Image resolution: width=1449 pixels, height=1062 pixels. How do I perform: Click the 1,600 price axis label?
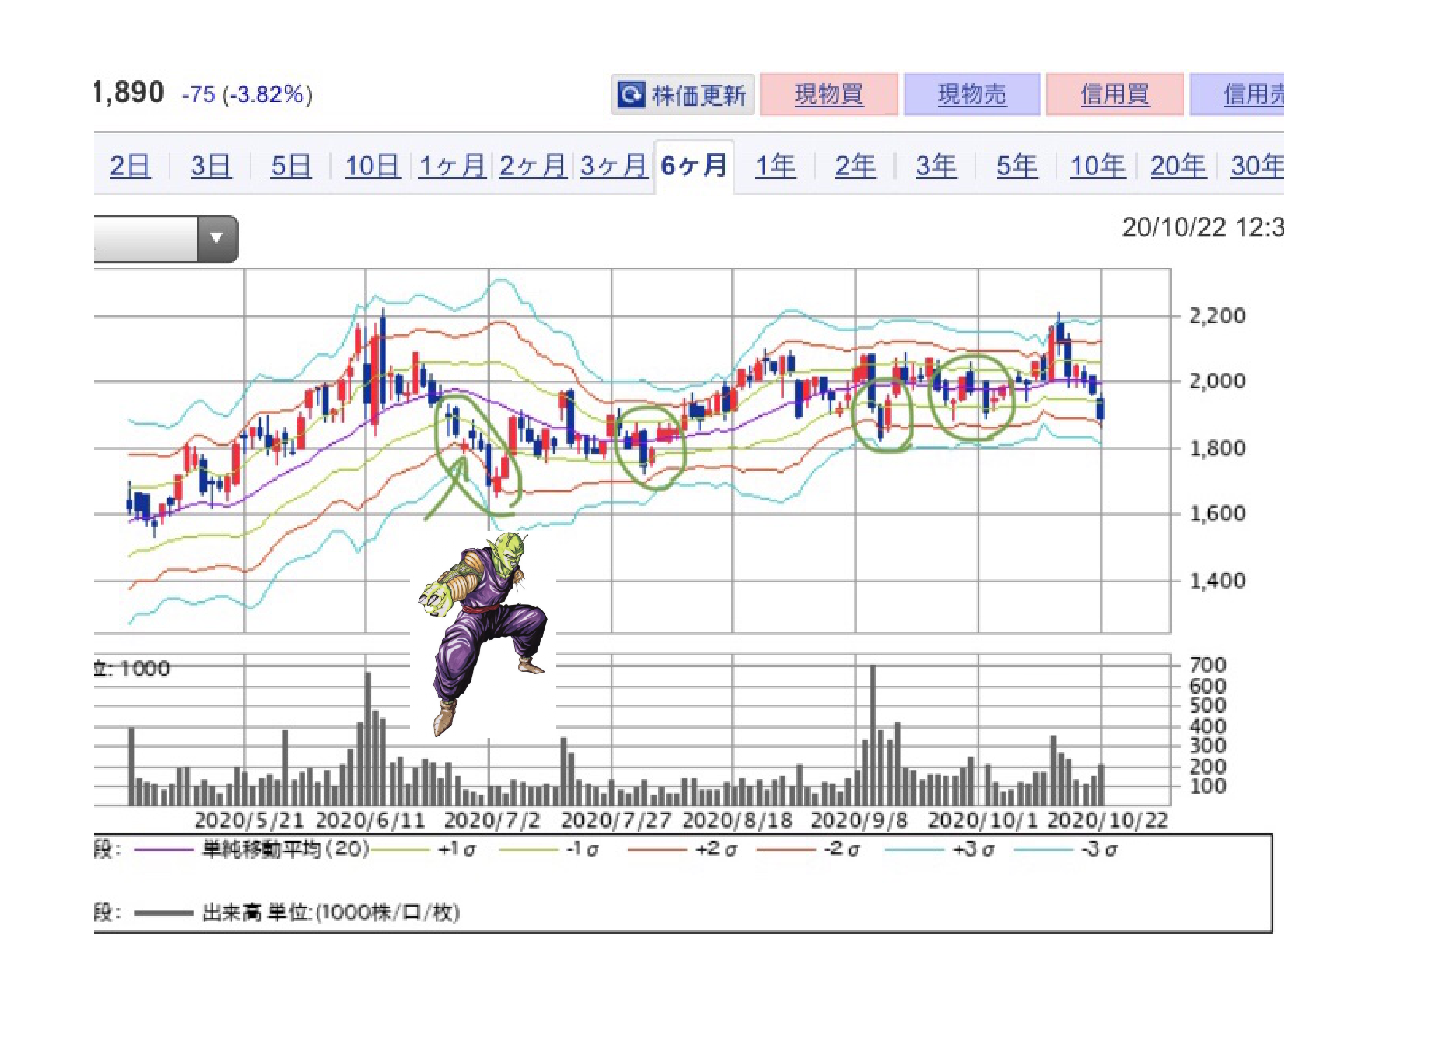[1217, 513]
